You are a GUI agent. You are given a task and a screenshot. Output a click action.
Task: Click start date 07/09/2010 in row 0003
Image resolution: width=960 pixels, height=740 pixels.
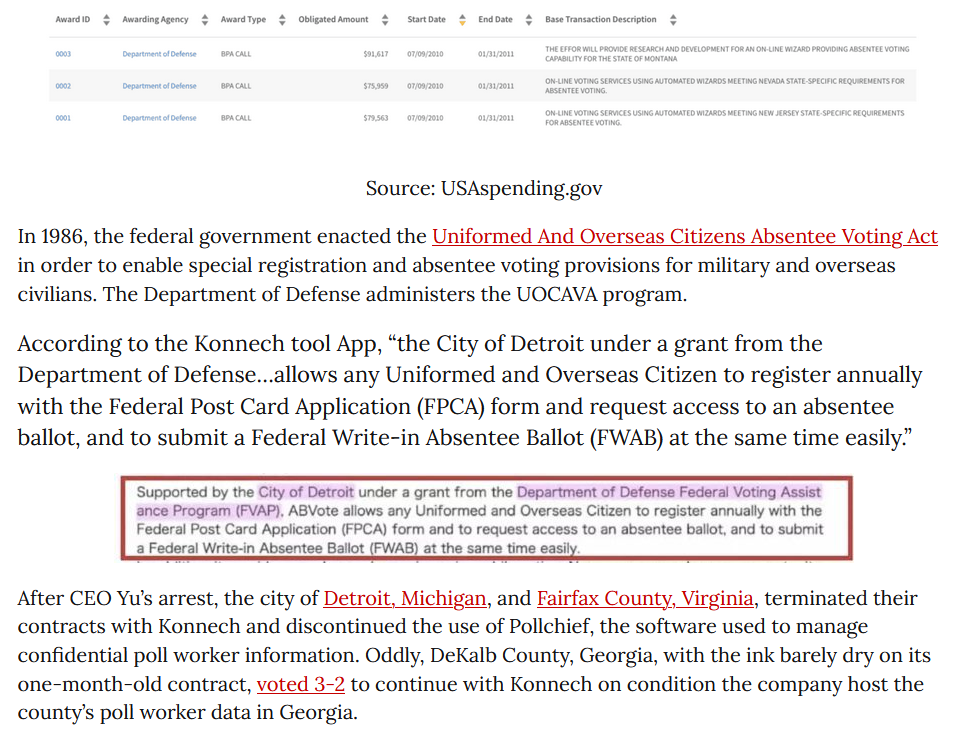[425, 54]
